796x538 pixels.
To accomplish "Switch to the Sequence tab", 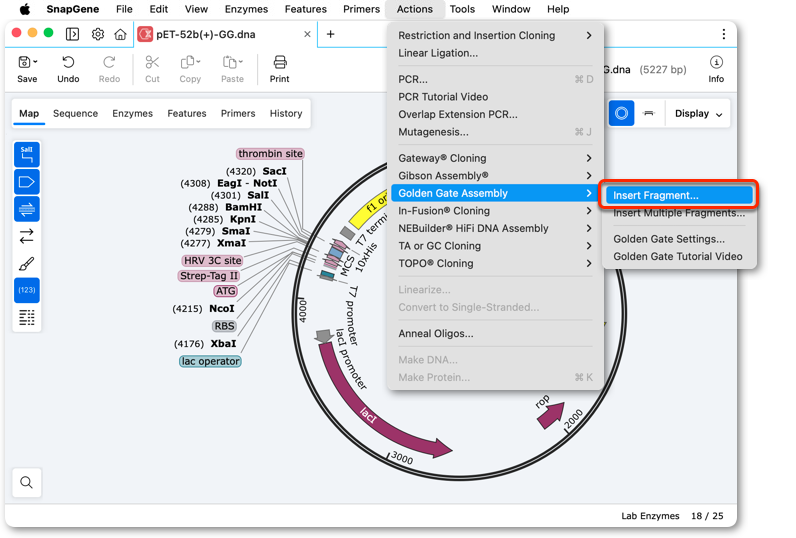I will point(75,114).
